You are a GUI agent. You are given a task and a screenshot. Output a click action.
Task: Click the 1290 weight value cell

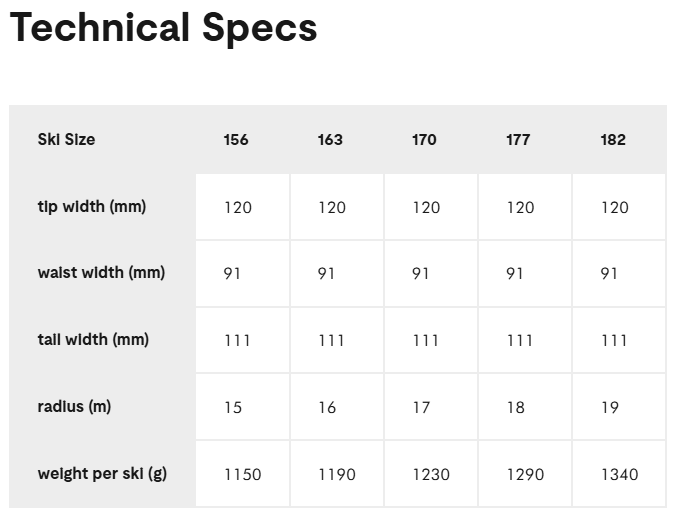tap(525, 474)
